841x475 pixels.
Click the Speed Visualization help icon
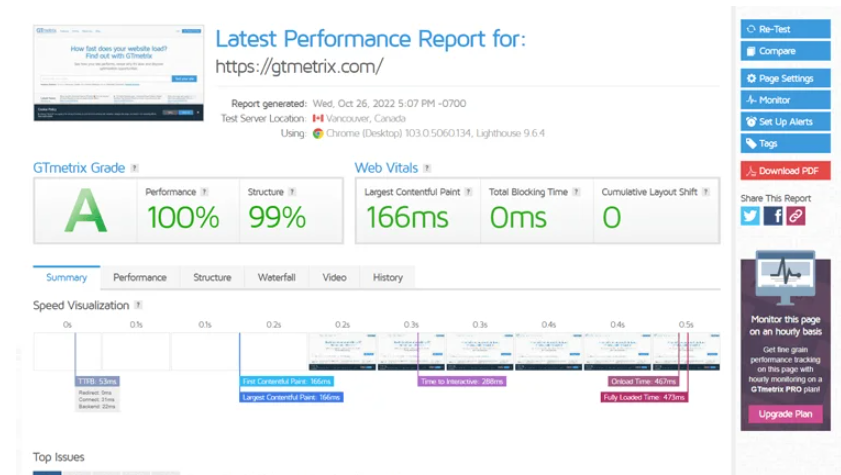click(138, 305)
